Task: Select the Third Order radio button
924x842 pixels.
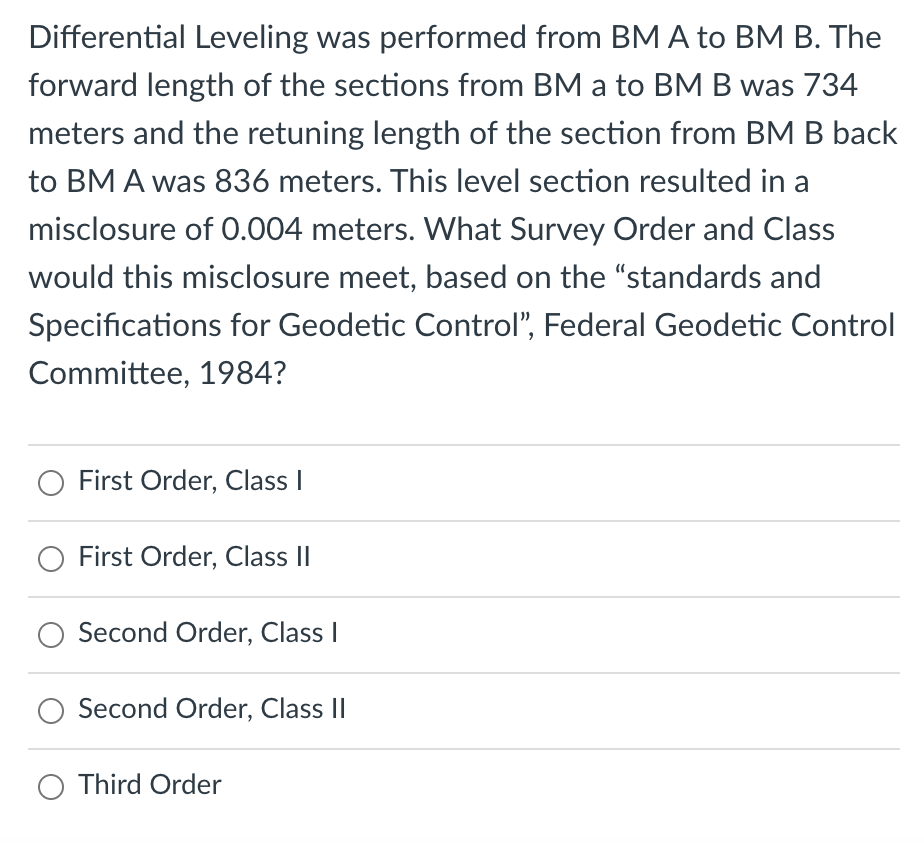Action: [x=50, y=786]
